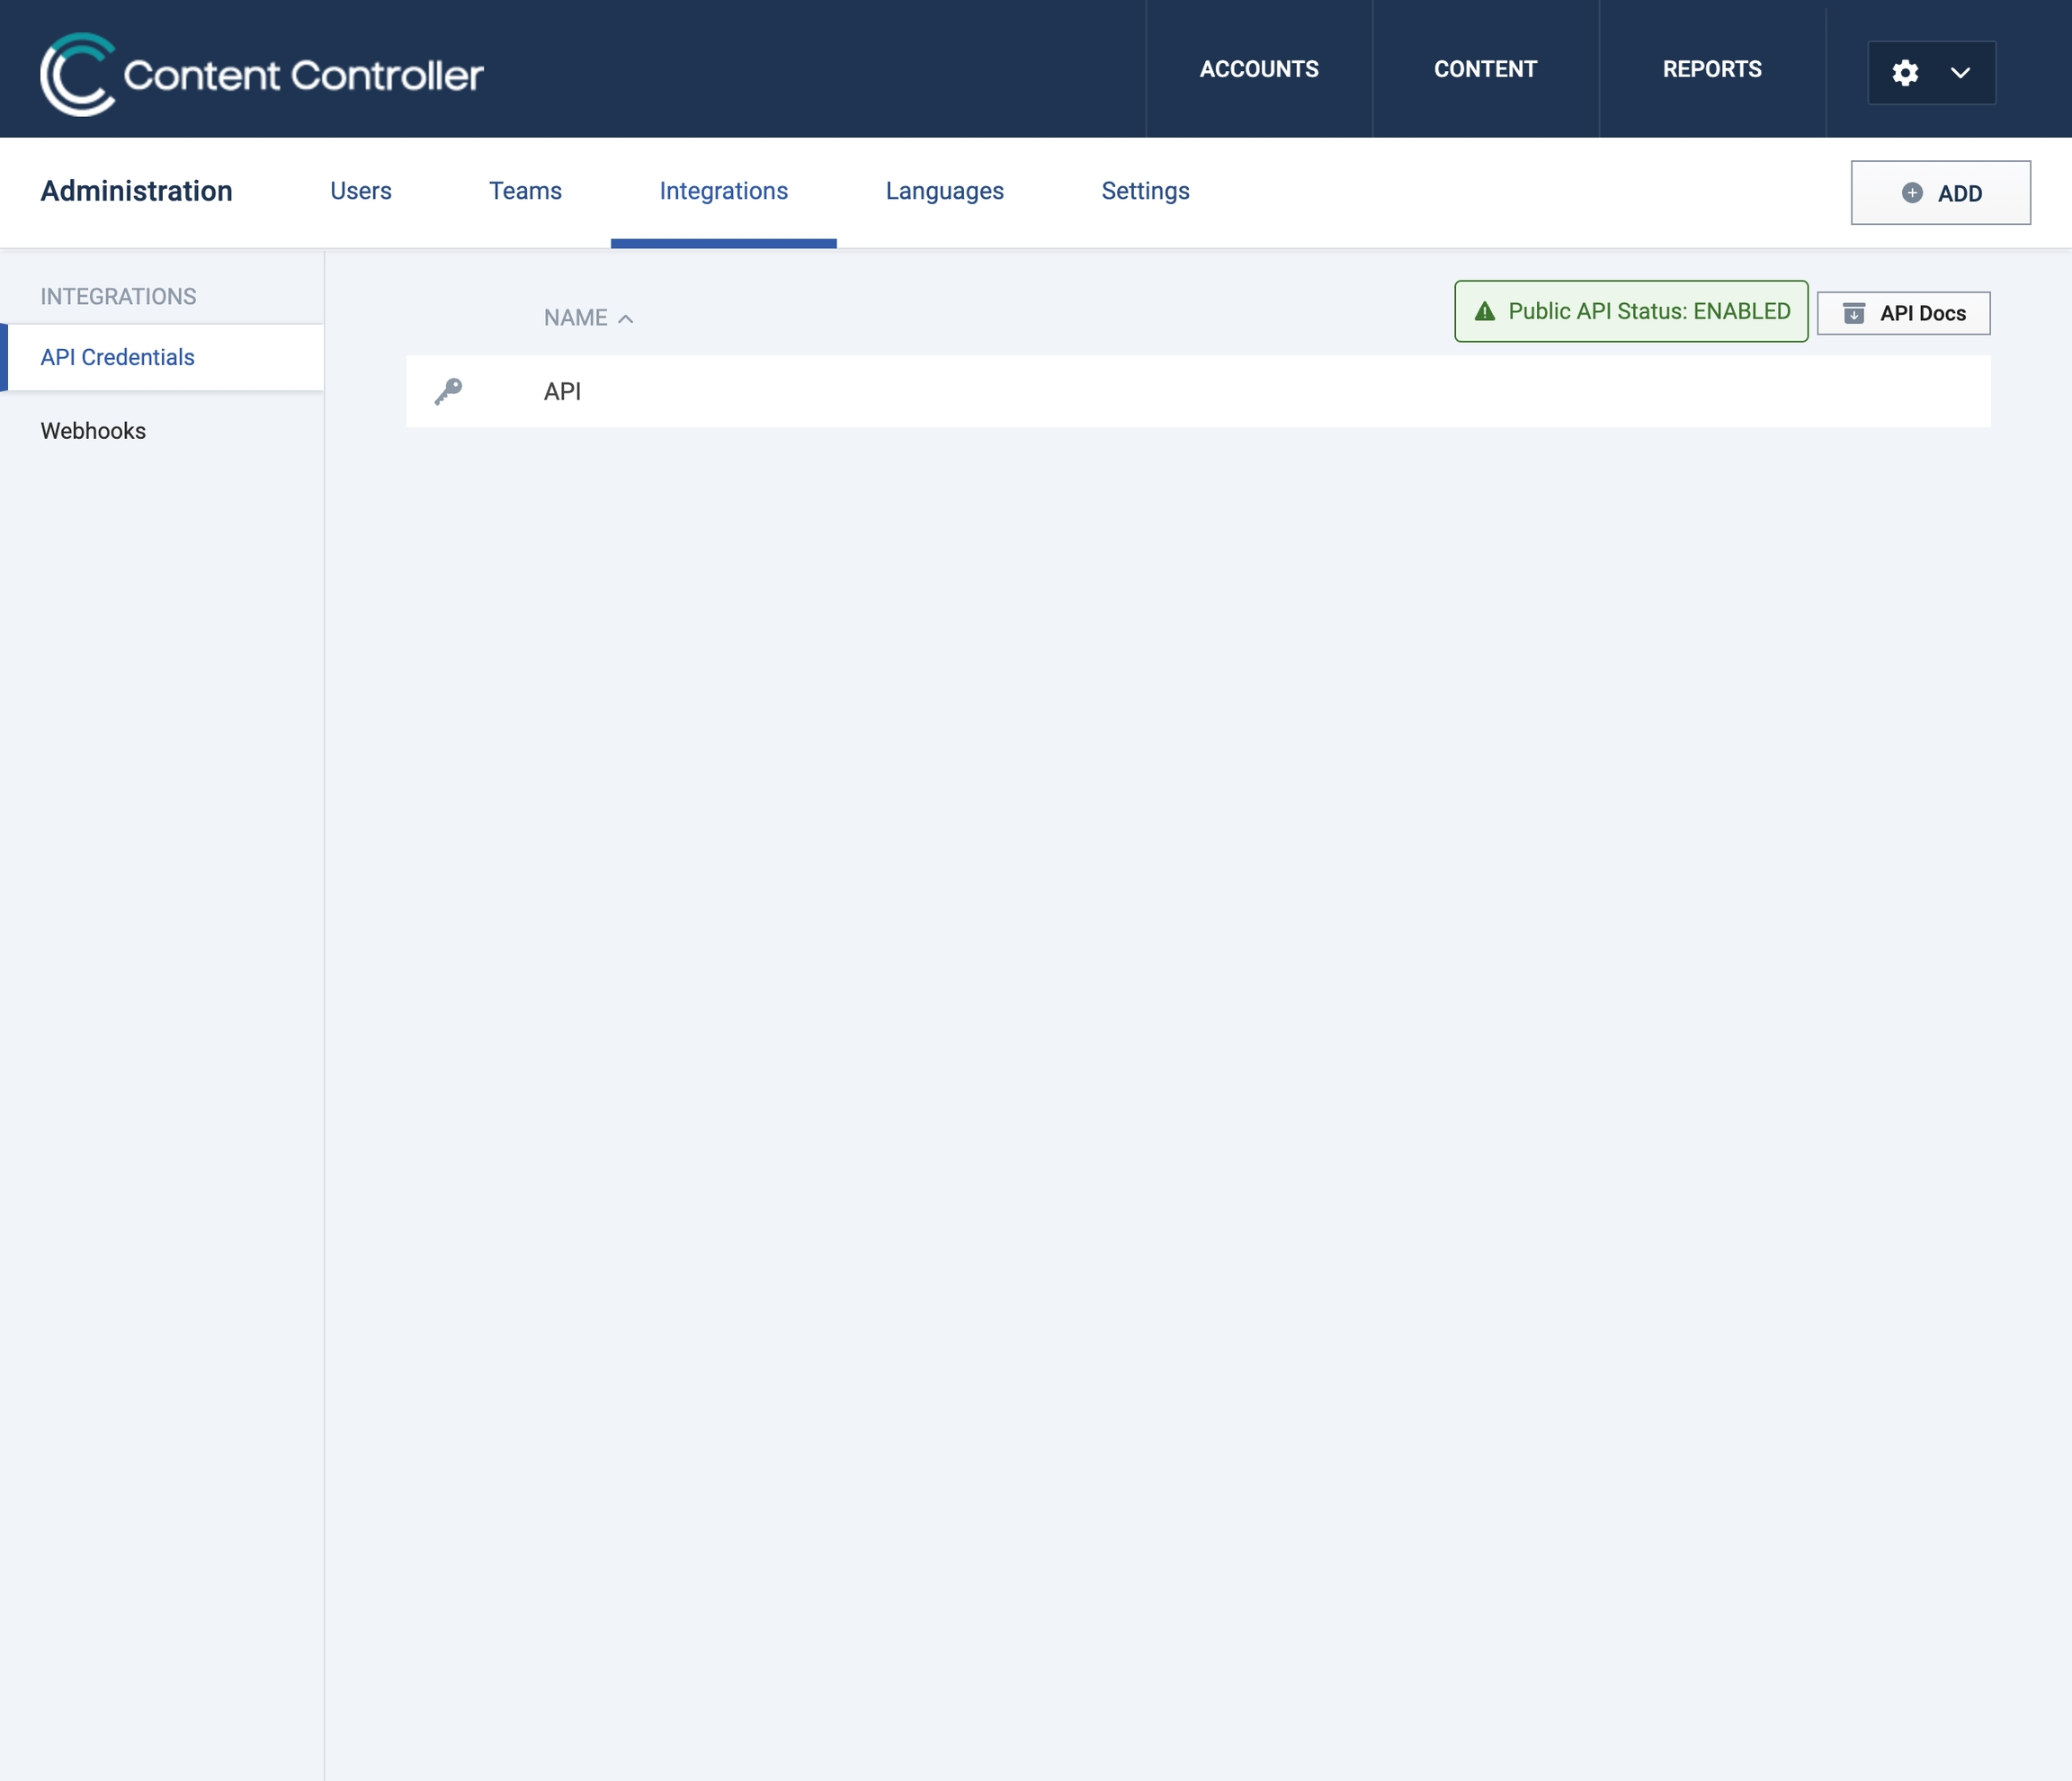Sort by NAME column arrow
Image resolution: width=2072 pixels, height=1781 pixels.
tap(626, 318)
